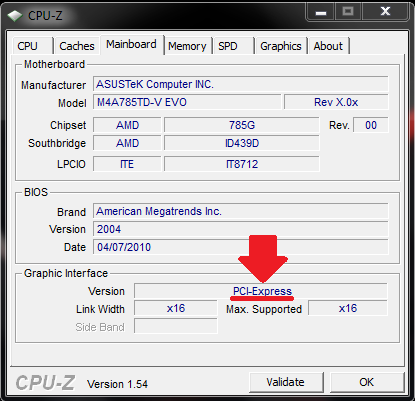Select the model value M4A785TD-V EVO

pos(187,102)
